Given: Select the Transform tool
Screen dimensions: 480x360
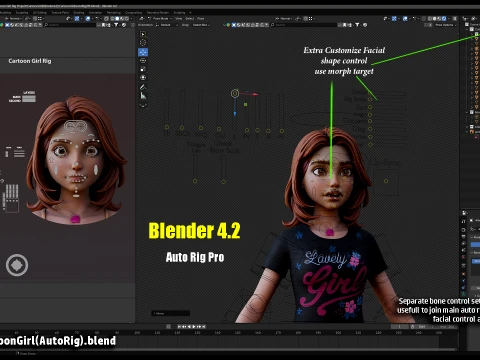Looking at the screenshot, I should coord(143,77).
